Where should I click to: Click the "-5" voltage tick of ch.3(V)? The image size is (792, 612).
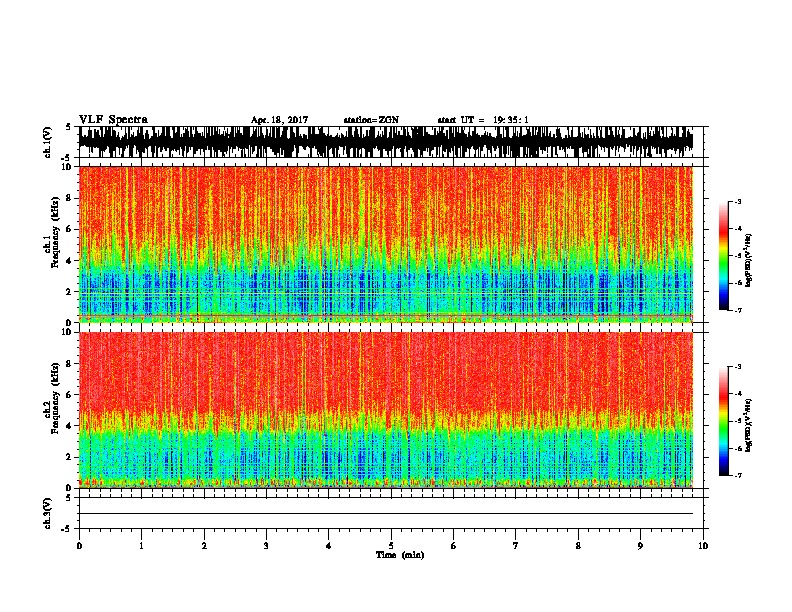66,529
